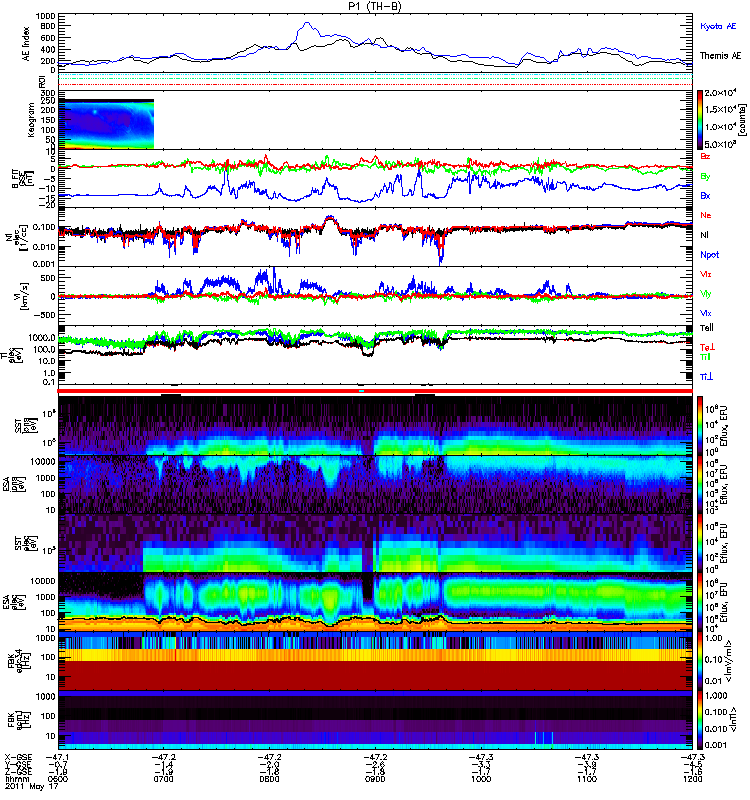The height and width of the screenshot is (800, 750).
Task: Click the green Viy legend label
Action: [705, 294]
